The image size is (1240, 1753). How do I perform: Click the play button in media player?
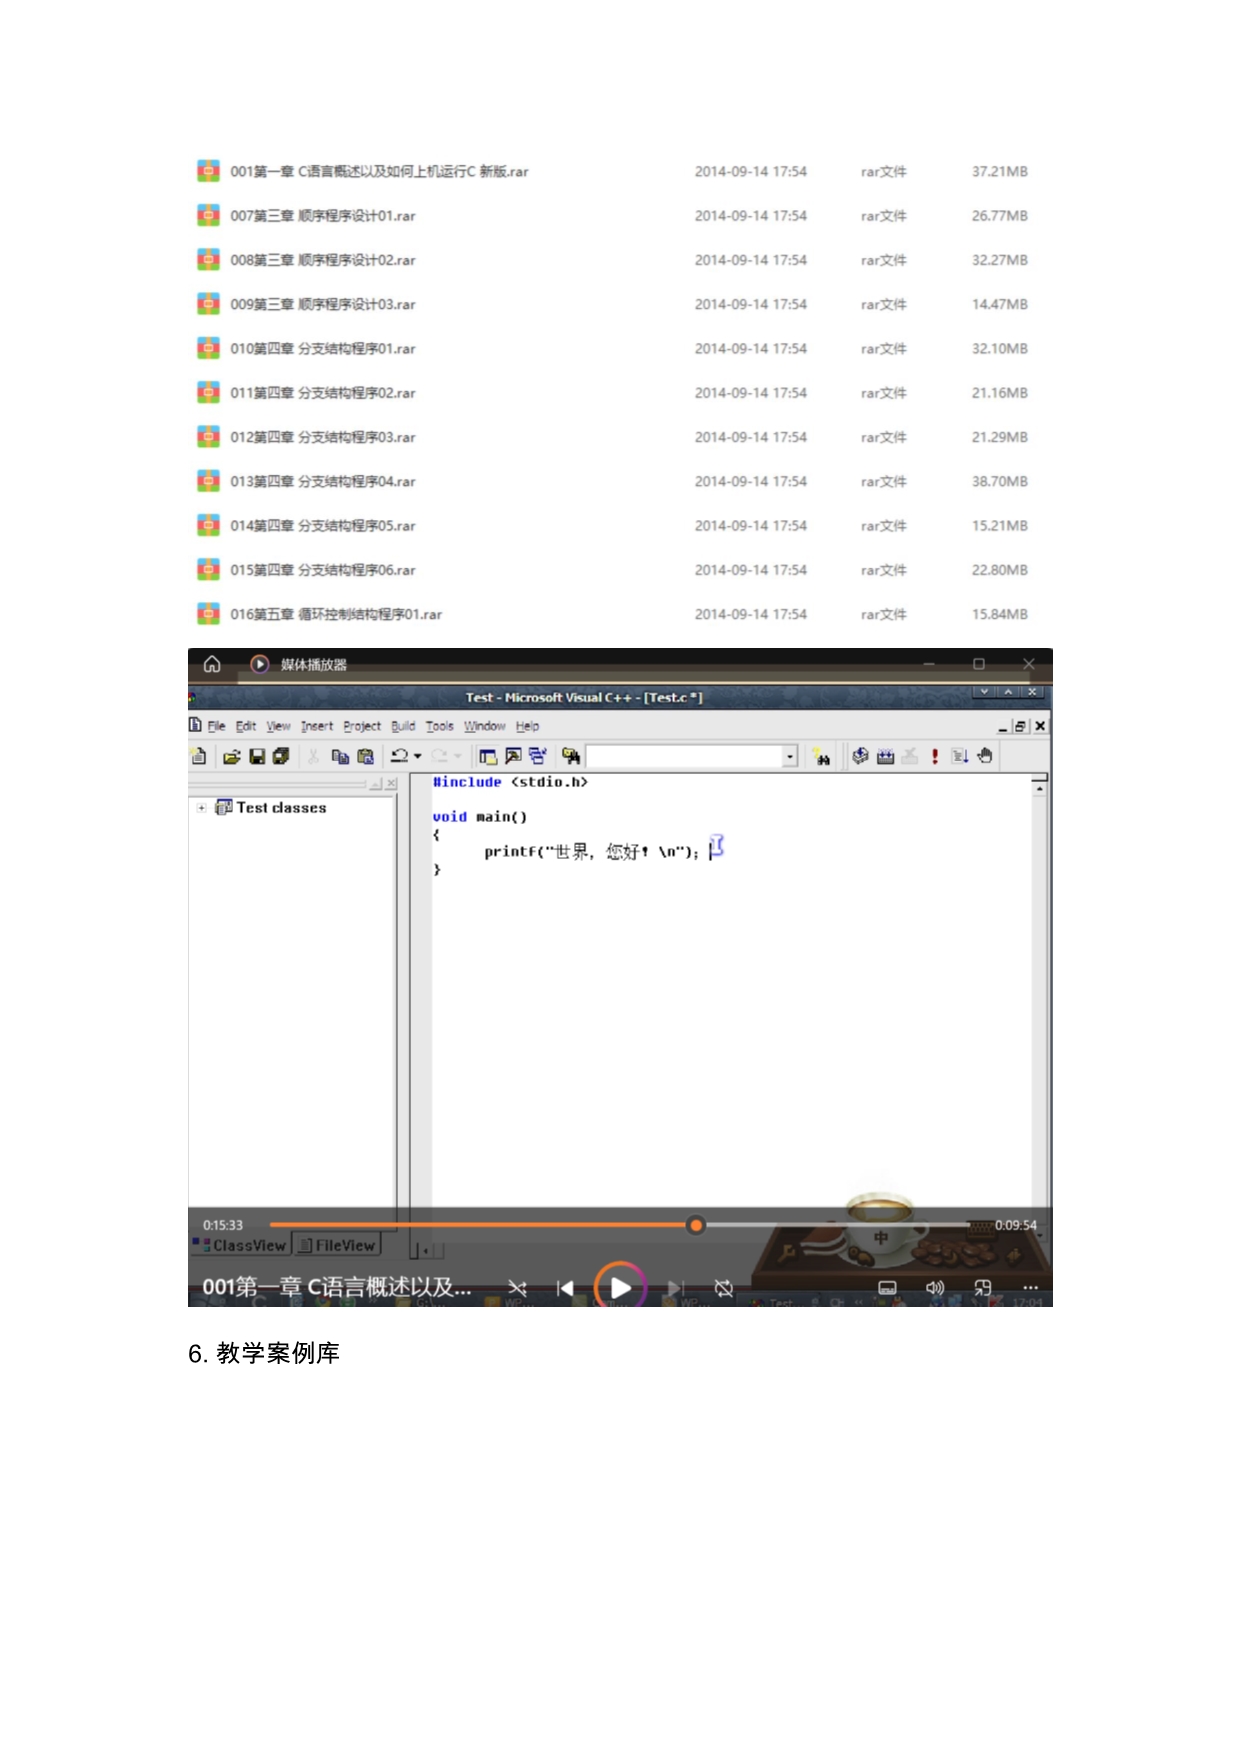(620, 1288)
